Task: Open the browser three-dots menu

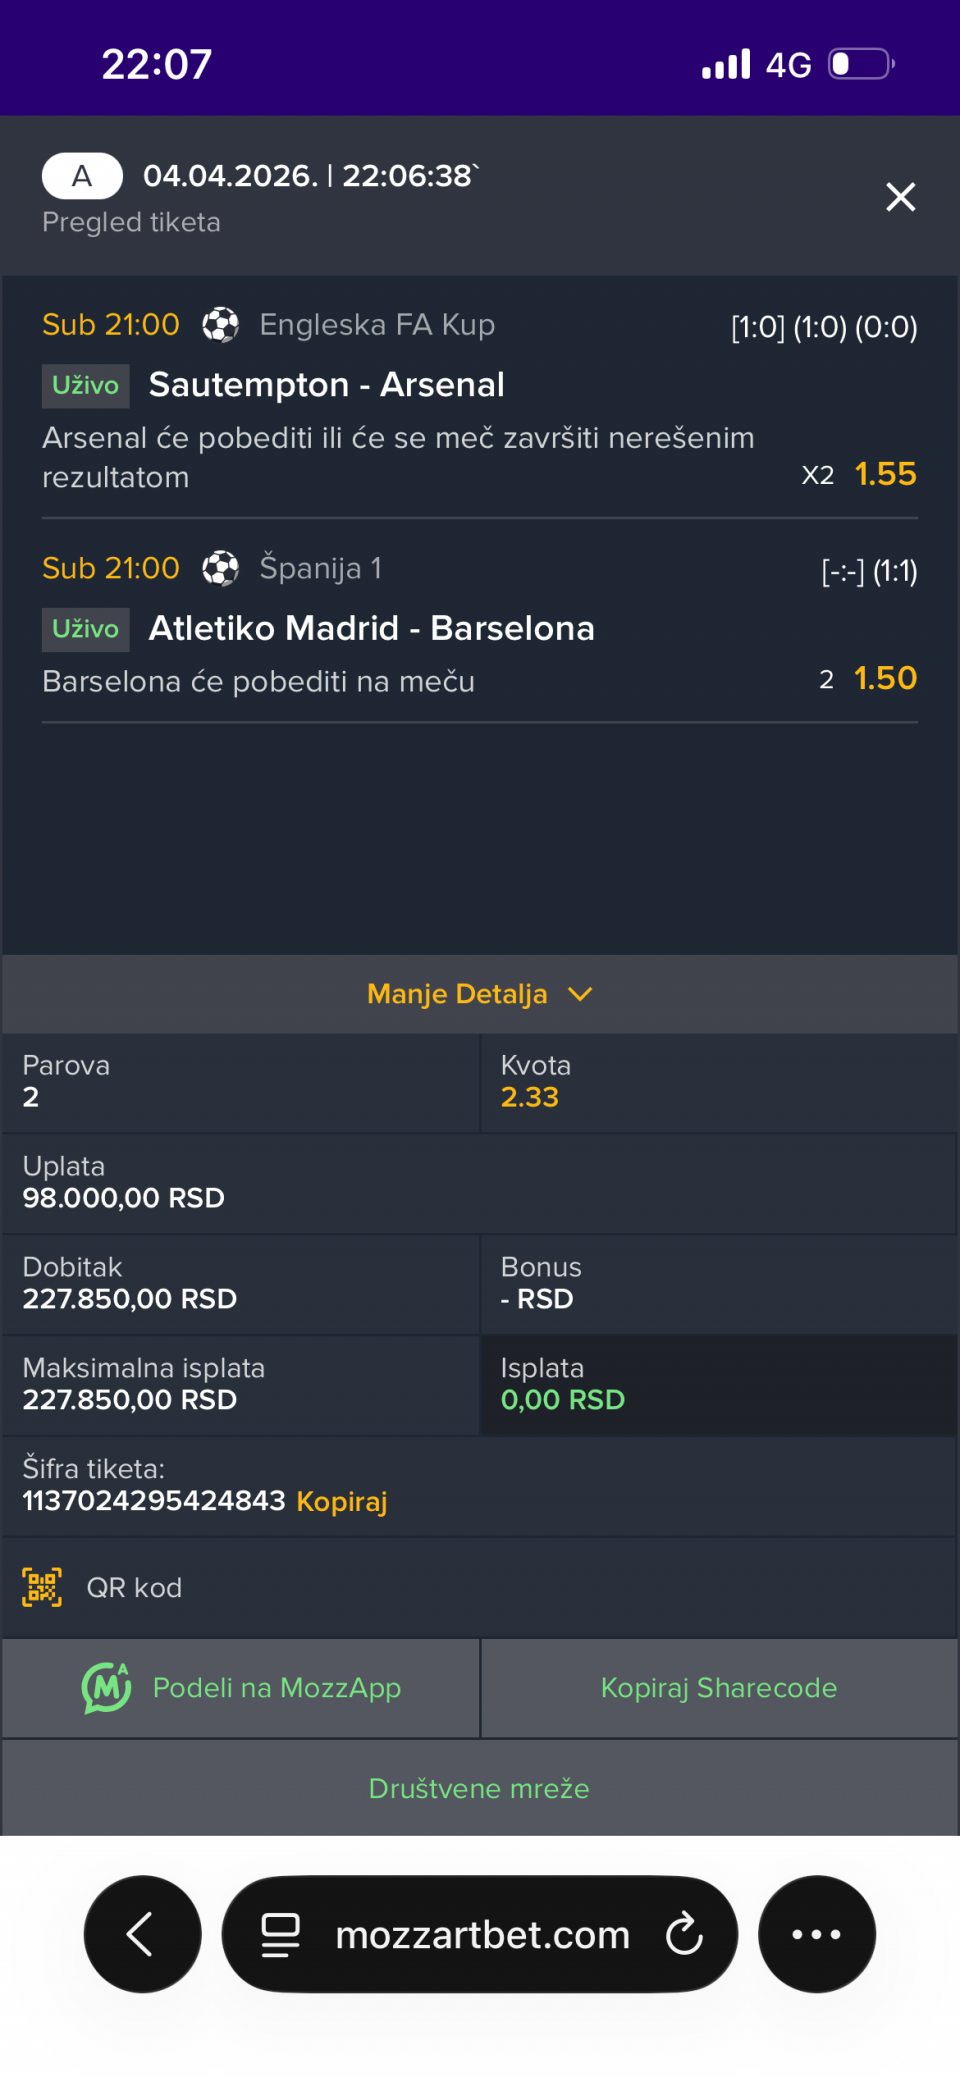Action: [816, 1934]
